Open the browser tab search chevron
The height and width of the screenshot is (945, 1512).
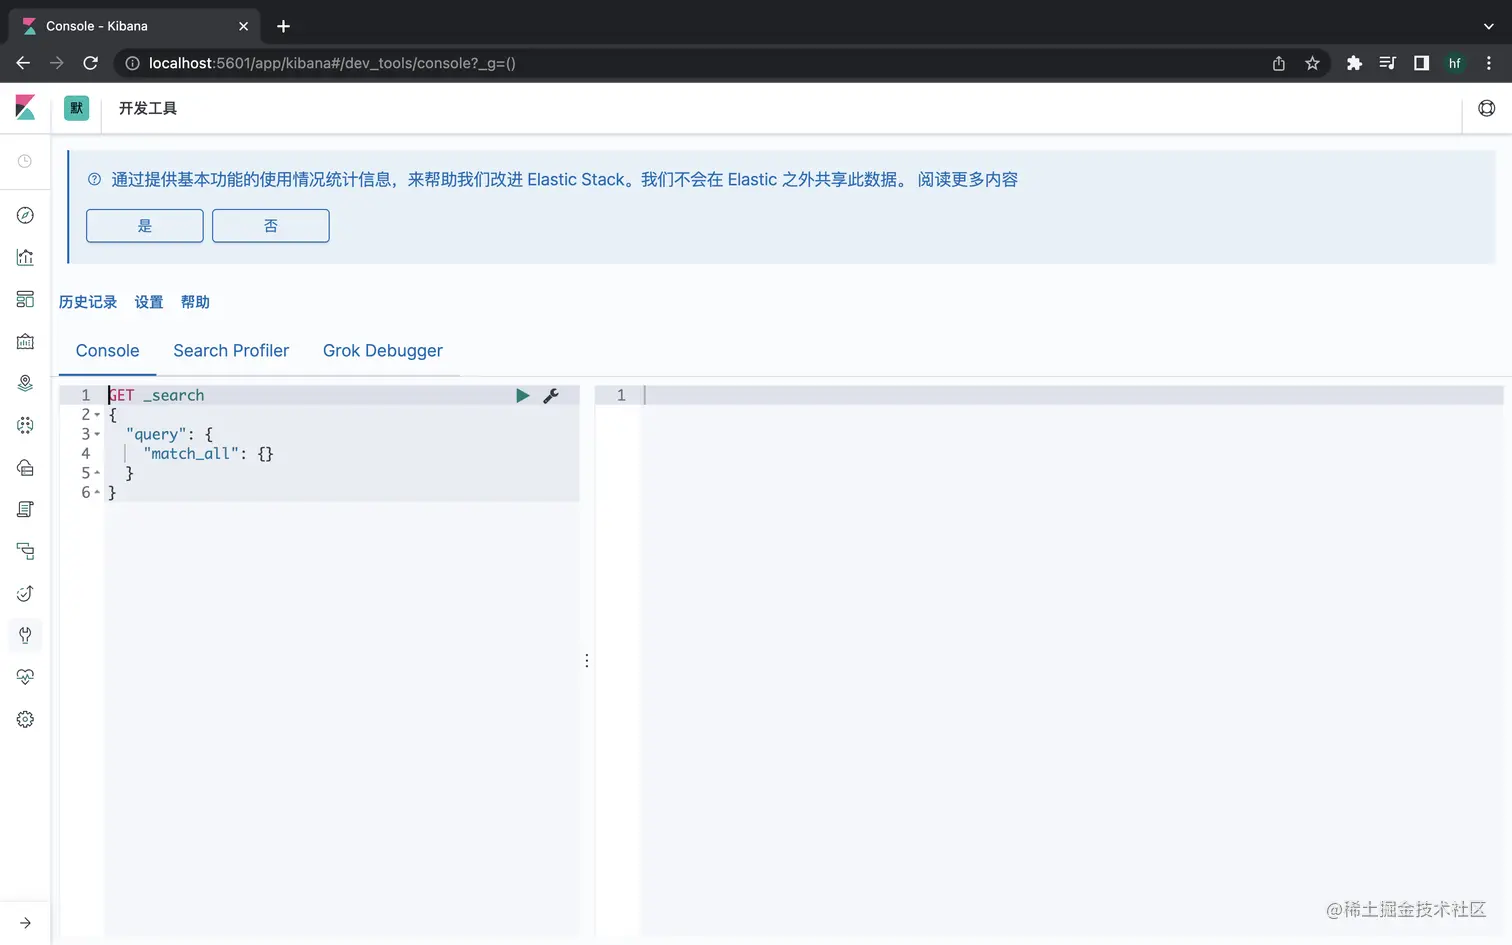[1489, 26]
